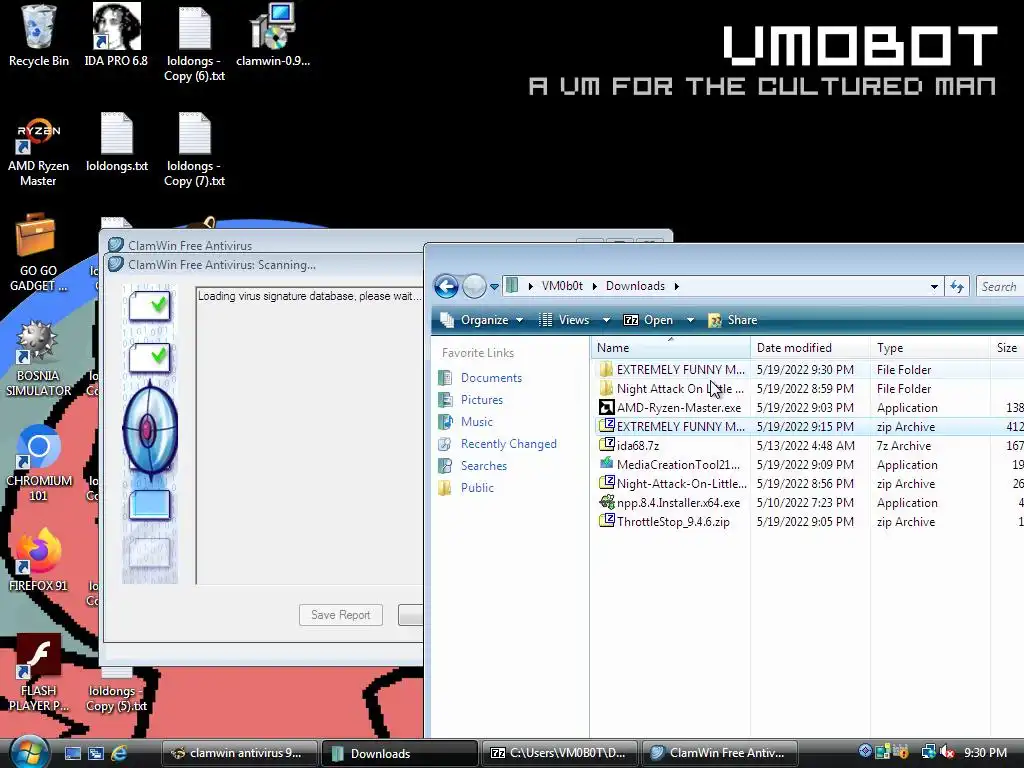Click the Explorer refresh button
Image resolution: width=1024 pixels, height=768 pixels.
tap(957, 286)
